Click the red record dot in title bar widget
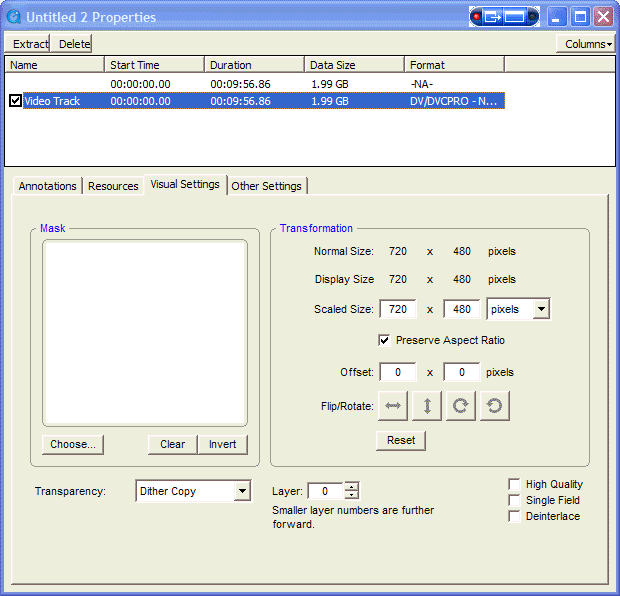The image size is (620, 596). coord(479,17)
